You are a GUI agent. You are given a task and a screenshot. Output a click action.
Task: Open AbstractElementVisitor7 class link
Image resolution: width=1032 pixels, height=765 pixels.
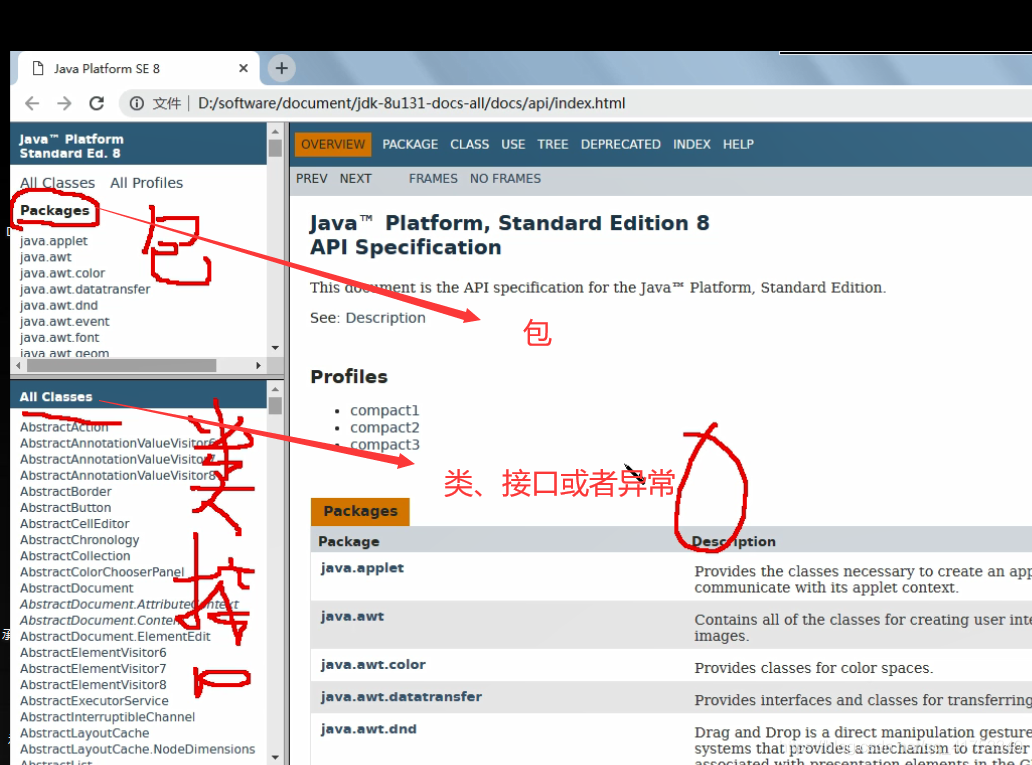[x=93, y=669]
